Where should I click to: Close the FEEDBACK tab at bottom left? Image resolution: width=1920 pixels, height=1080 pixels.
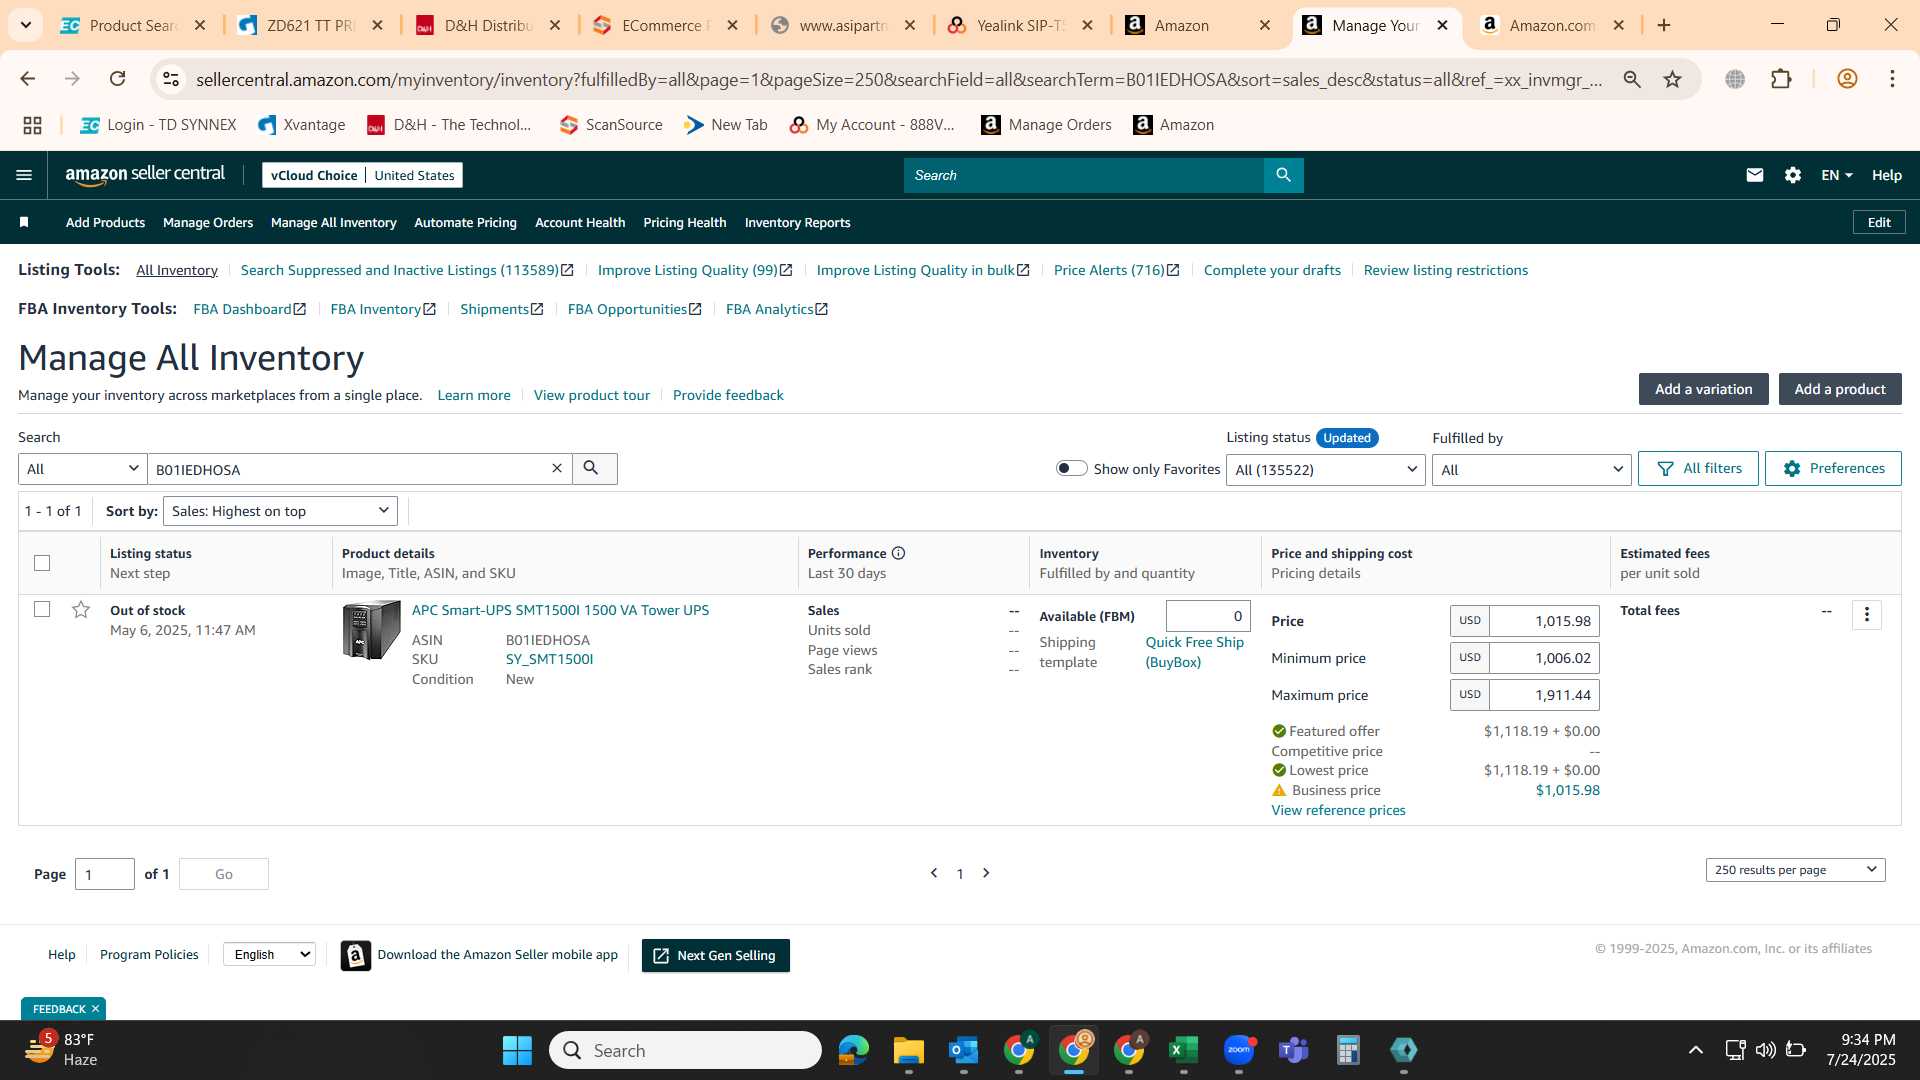click(95, 1009)
